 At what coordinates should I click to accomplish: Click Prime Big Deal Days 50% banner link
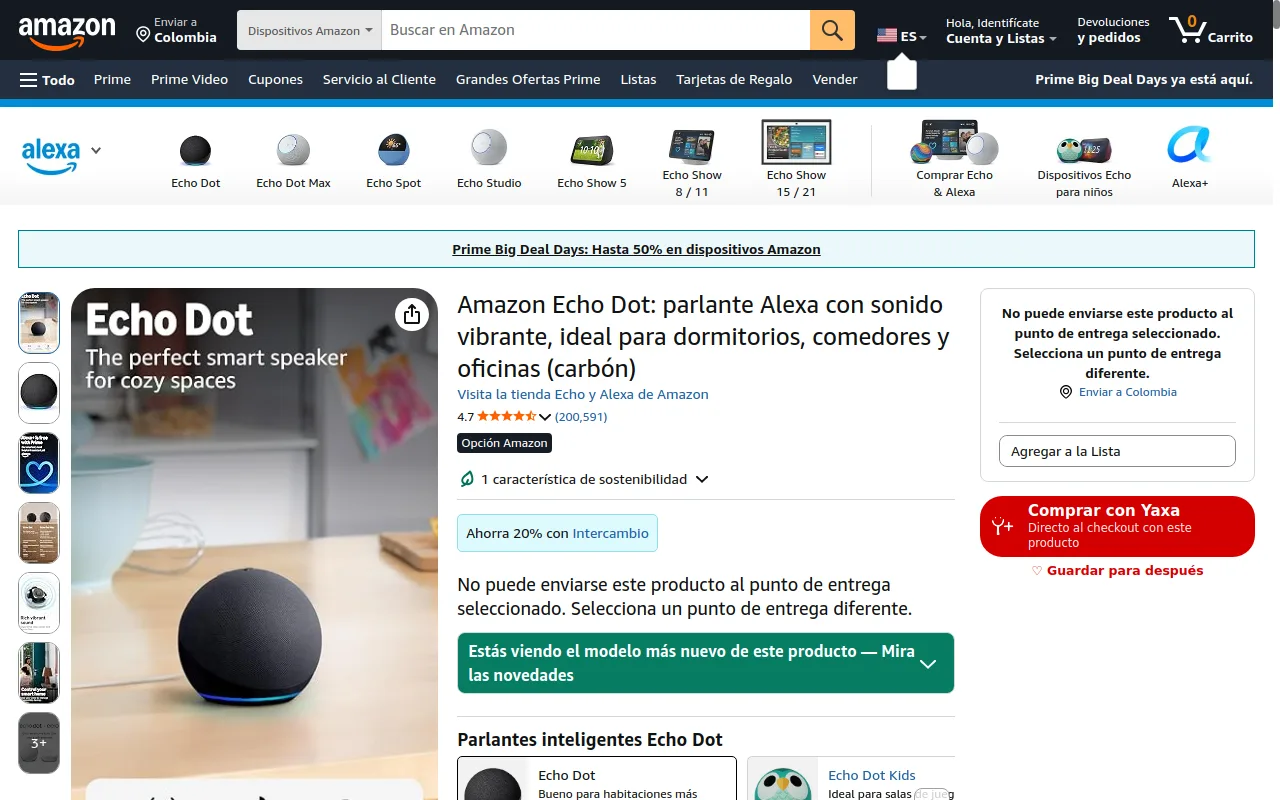[636, 249]
